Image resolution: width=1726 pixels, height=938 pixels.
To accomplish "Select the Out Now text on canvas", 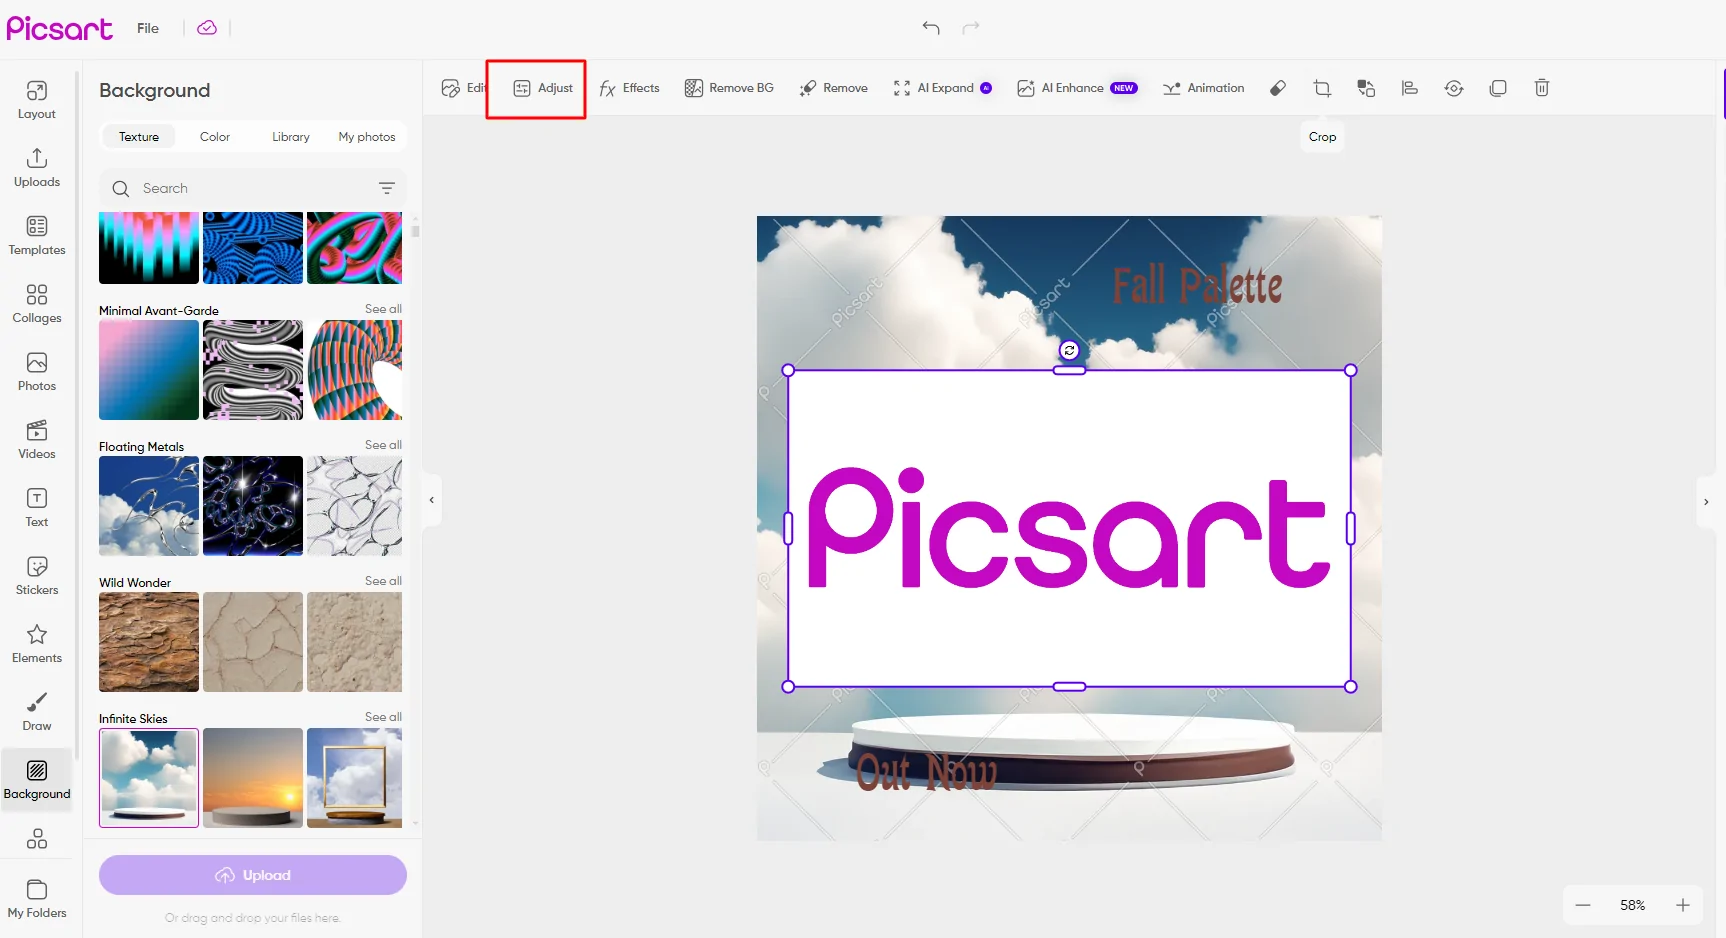I will [x=926, y=771].
